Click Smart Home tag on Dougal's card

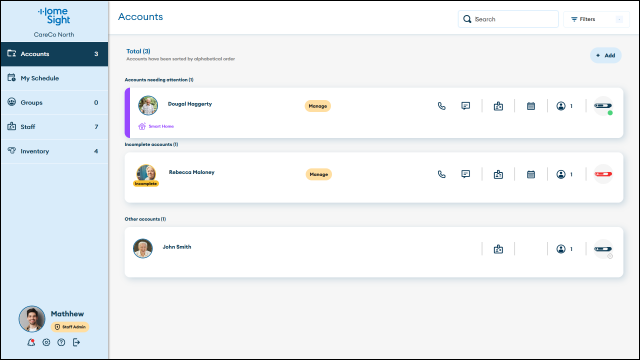(x=156, y=127)
